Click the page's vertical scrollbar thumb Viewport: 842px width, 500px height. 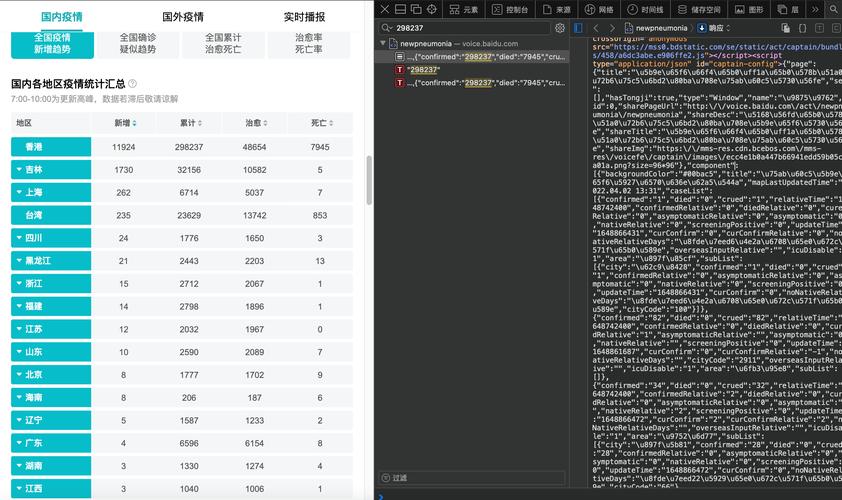click(x=369, y=180)
